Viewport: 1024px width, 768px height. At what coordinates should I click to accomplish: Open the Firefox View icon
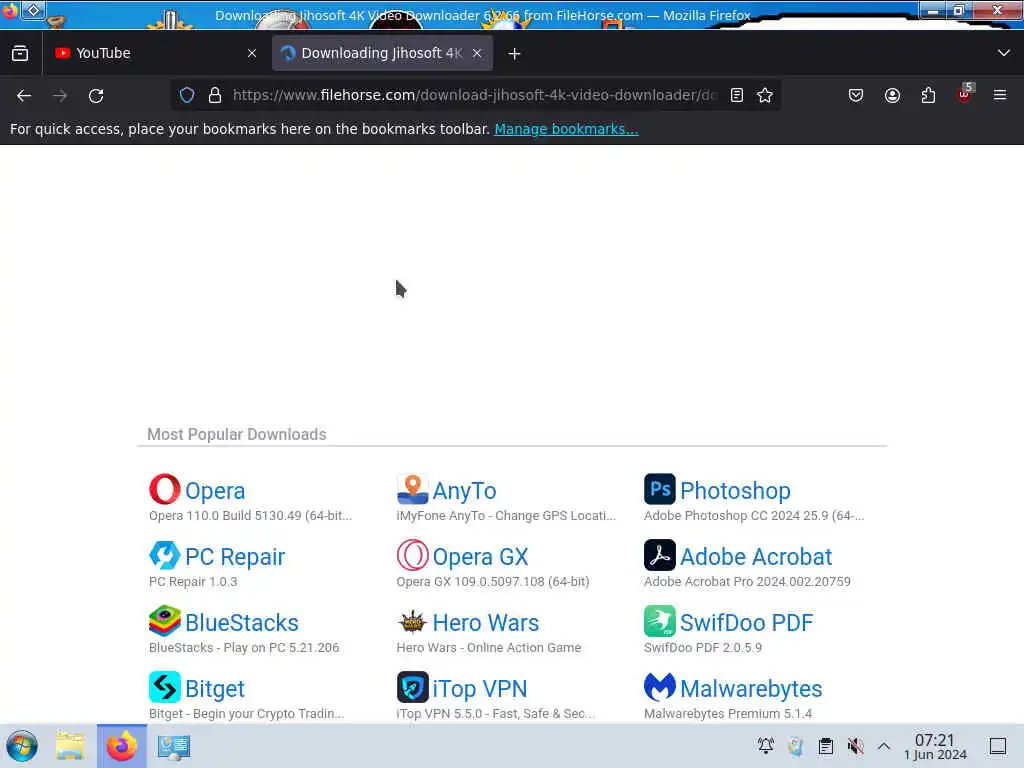tap(20, 53)
